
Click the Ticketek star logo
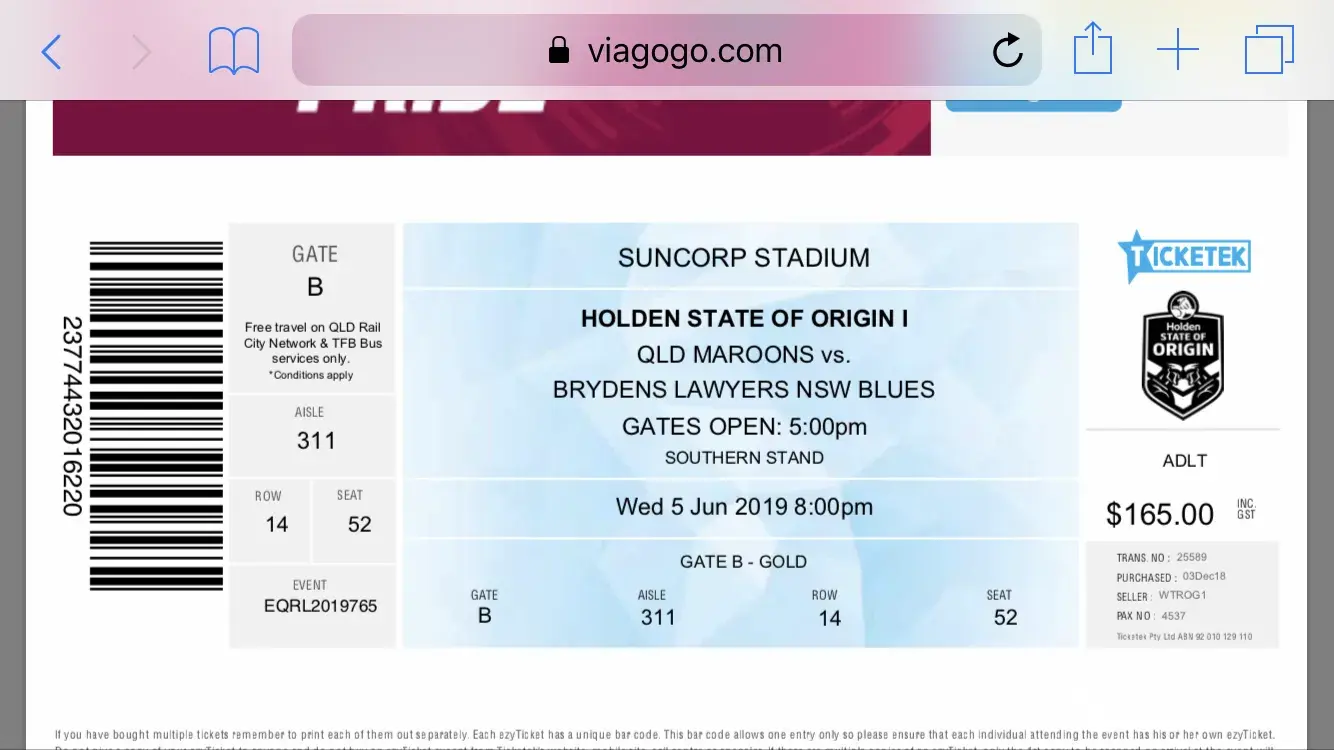tap(1183, 256)
